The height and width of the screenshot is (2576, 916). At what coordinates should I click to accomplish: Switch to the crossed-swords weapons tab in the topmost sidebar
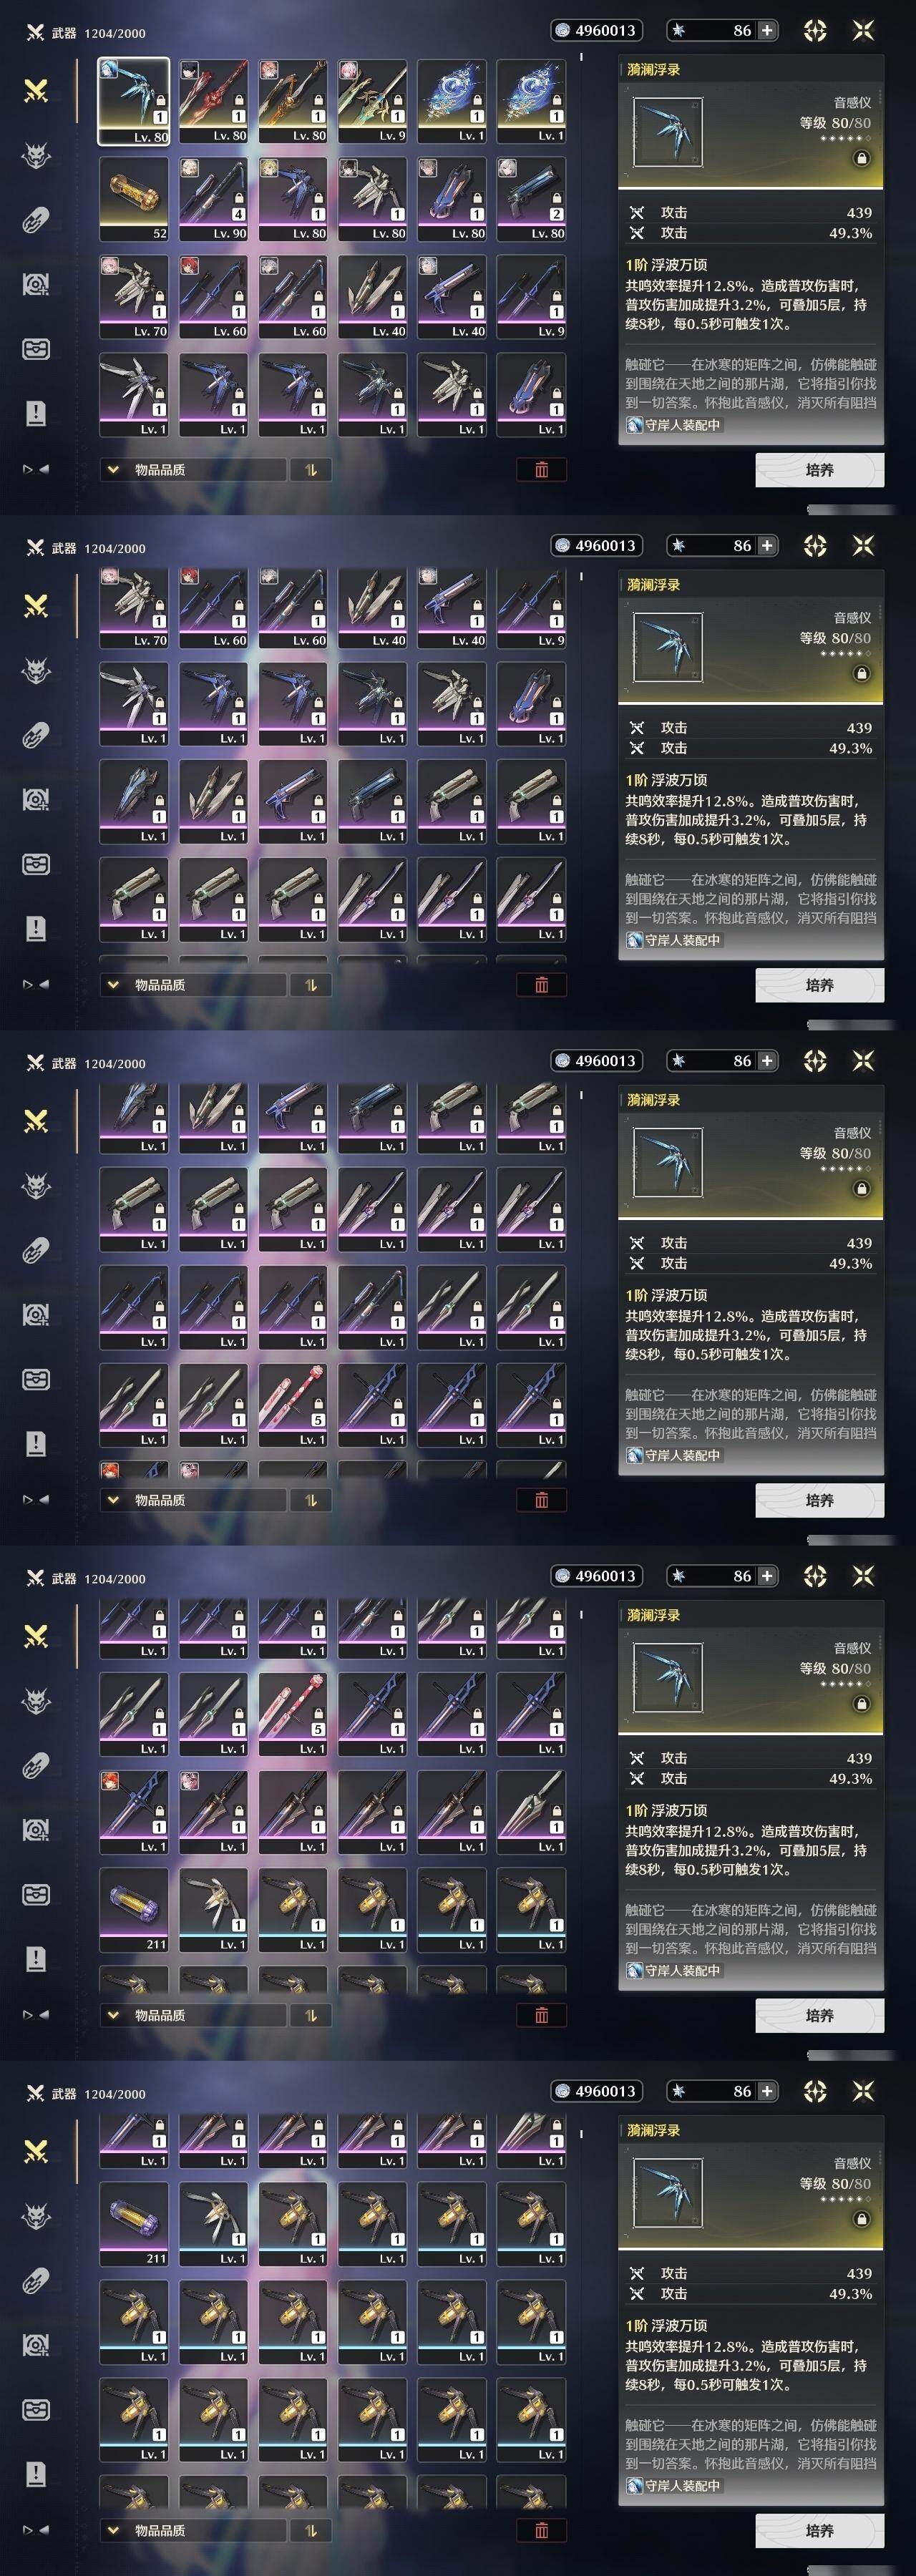coord(36,91)
